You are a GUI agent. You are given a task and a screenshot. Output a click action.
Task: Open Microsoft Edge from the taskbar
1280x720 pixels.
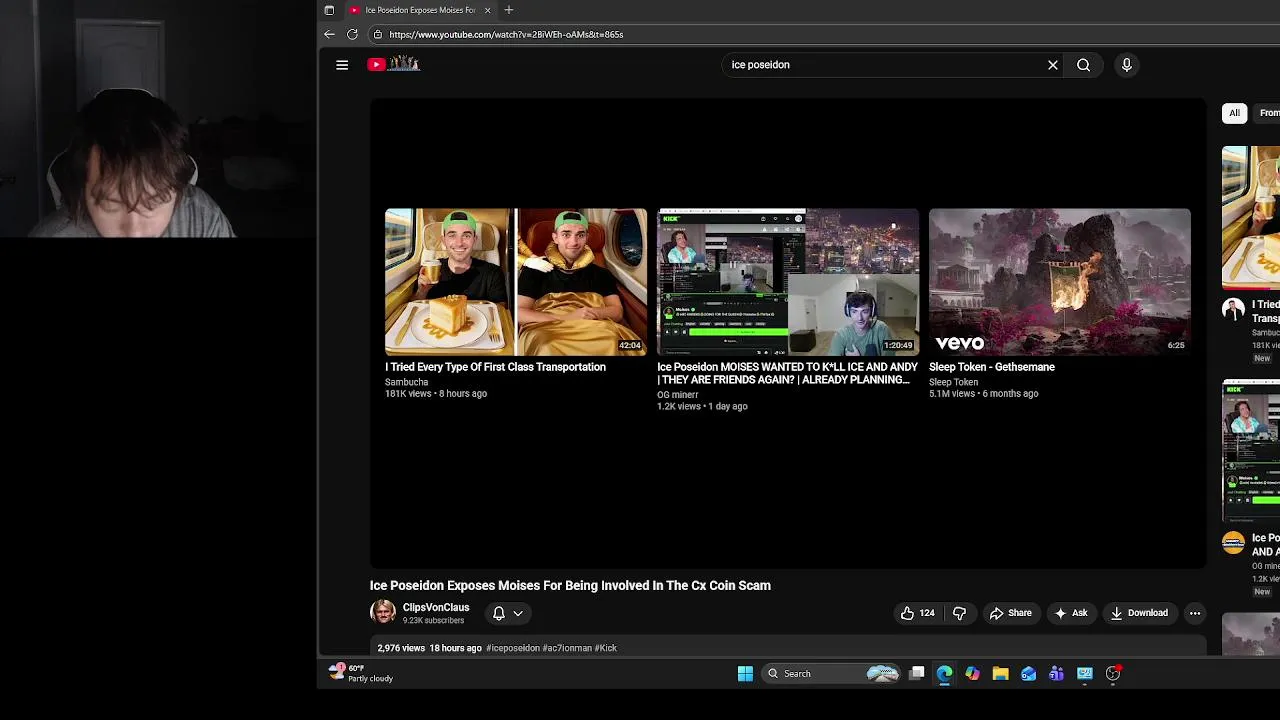click(944, 674)
